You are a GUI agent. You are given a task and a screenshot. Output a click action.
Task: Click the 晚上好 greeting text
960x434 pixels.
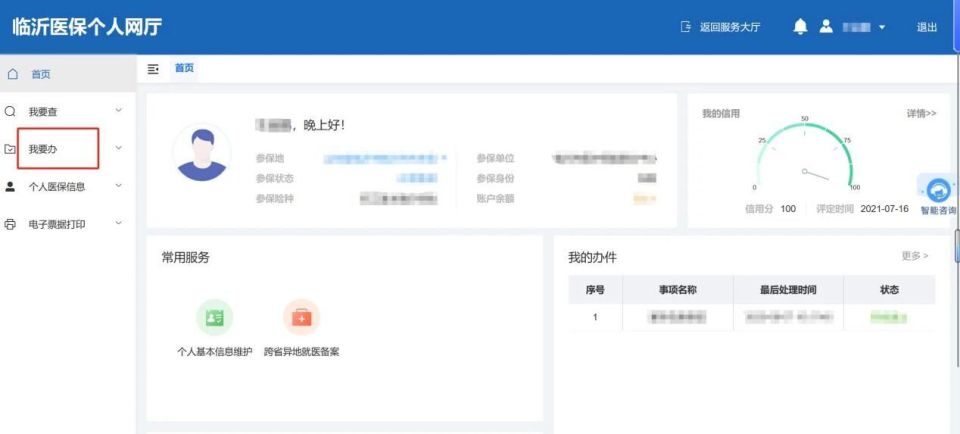pyautogui.click(x=324, y=125)
